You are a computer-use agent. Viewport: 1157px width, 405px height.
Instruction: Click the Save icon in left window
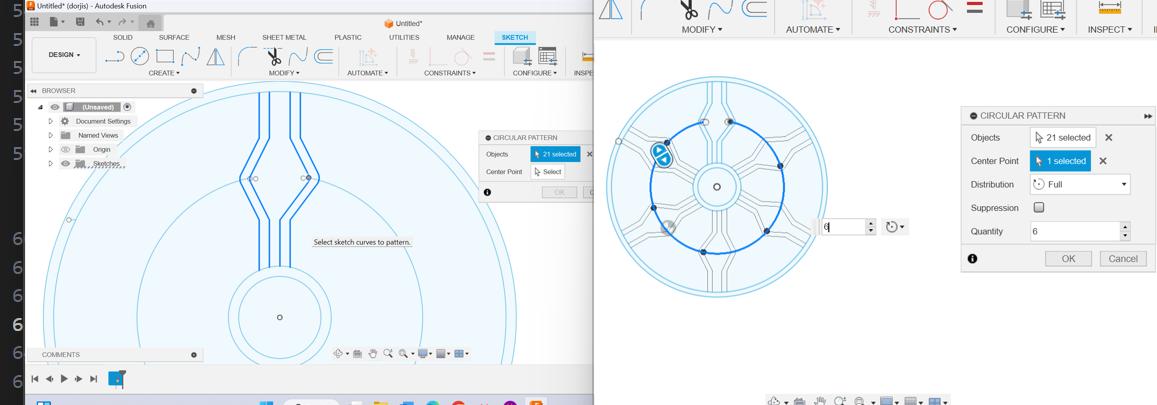click(80, 22)
